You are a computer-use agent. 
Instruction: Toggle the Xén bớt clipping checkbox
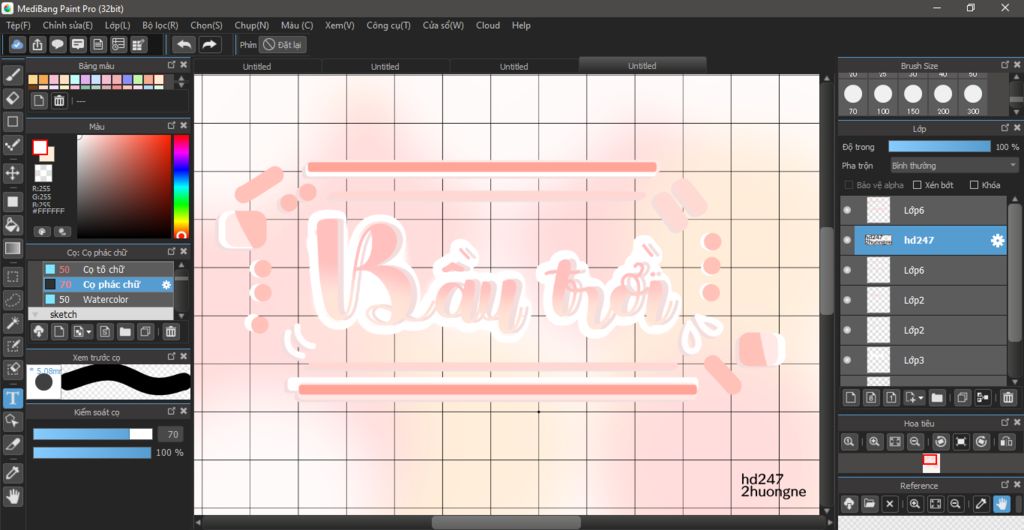point(917,185)
